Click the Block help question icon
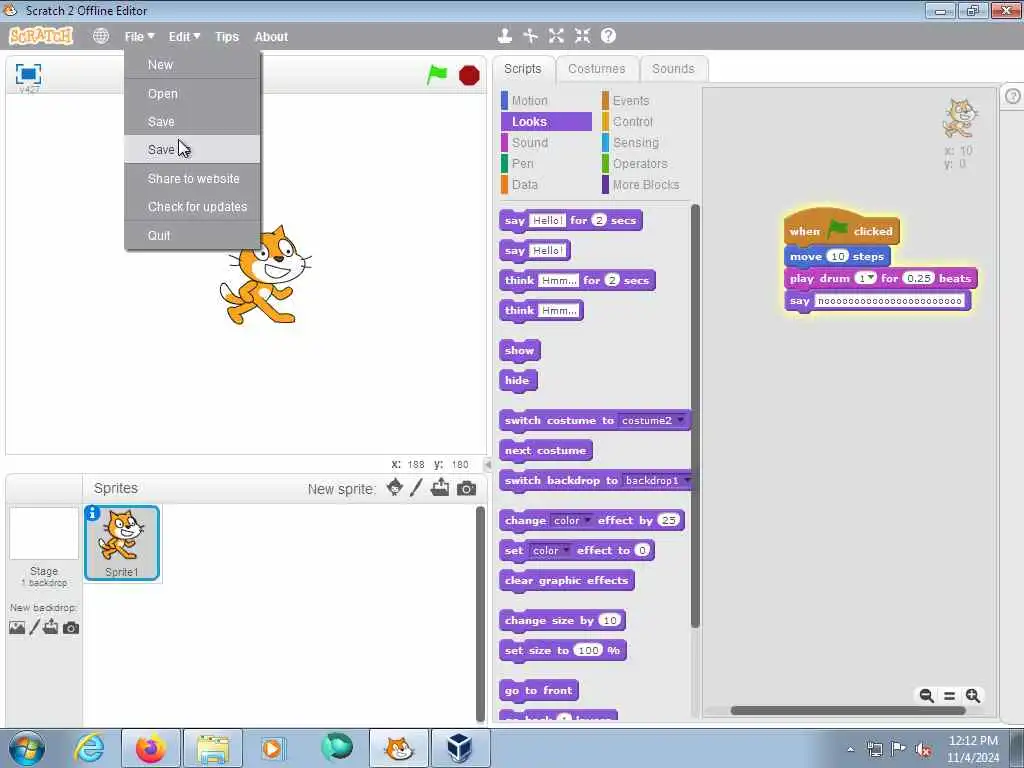Image resolution: width=1024 pixels, height=768 pixels. coord(608,36)
